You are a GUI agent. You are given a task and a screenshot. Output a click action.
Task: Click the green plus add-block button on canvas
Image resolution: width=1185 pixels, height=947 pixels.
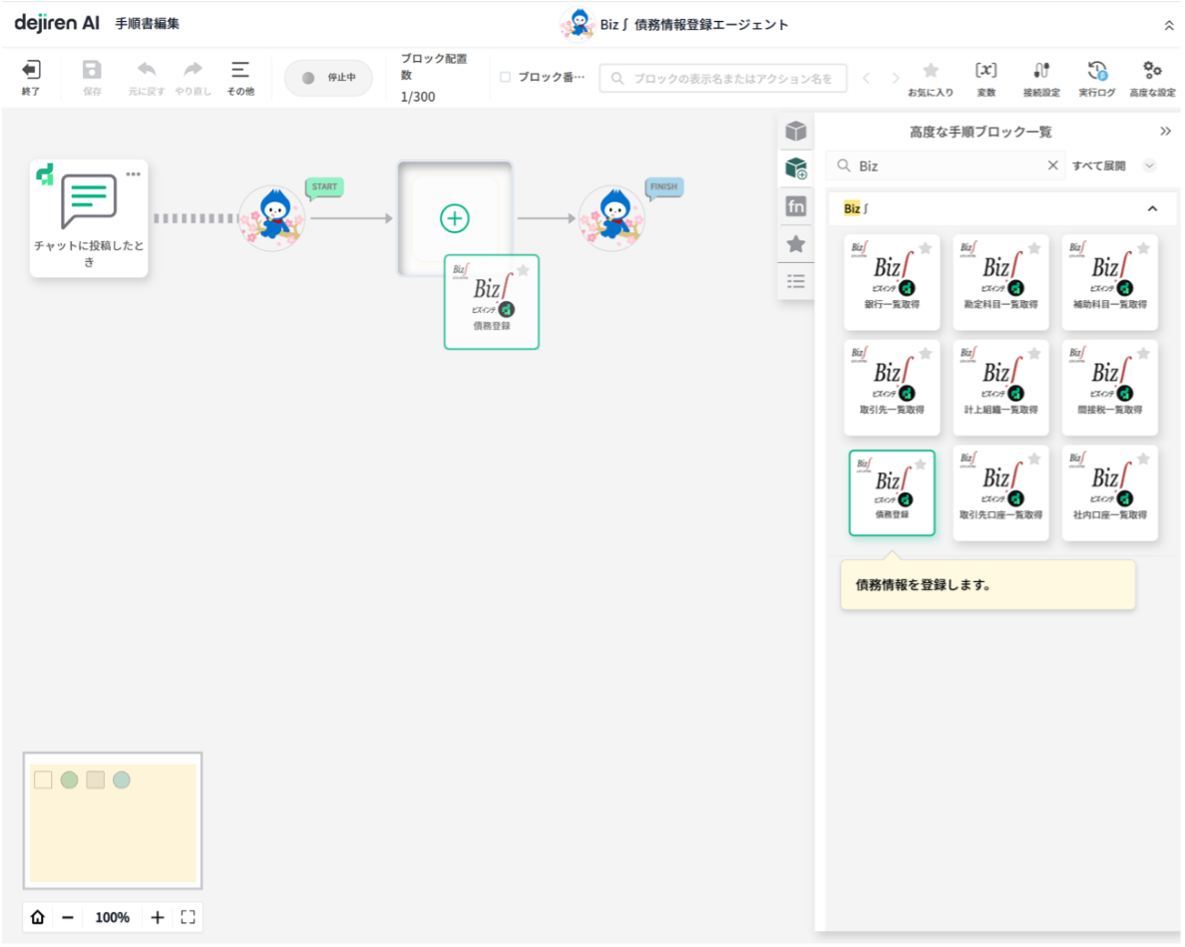pos(454,218)
